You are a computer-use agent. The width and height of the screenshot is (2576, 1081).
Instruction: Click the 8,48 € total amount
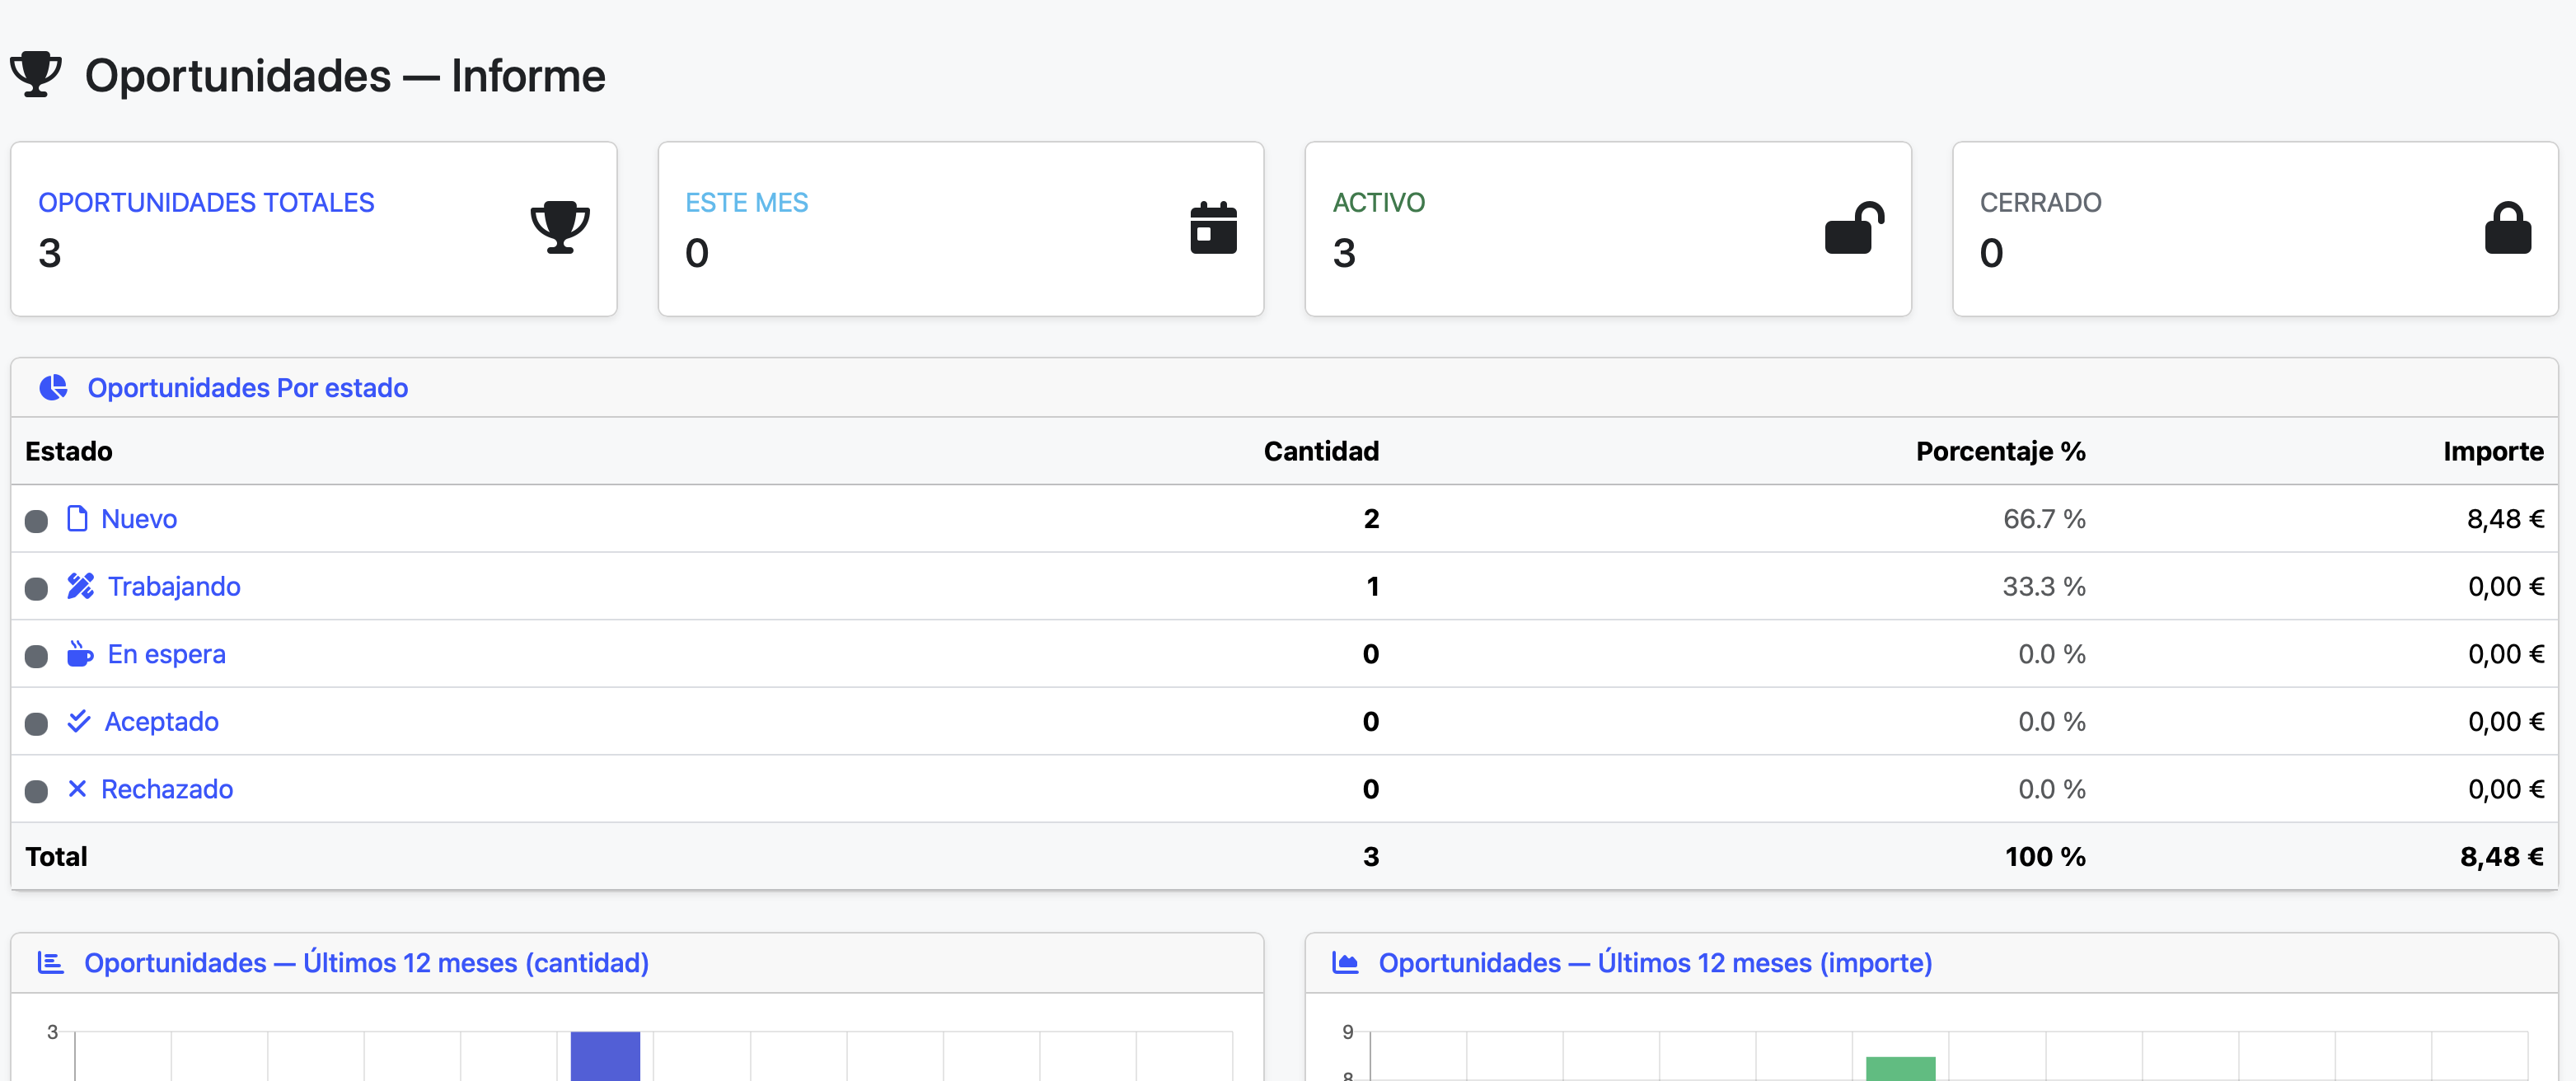(x=2502, y=857)
